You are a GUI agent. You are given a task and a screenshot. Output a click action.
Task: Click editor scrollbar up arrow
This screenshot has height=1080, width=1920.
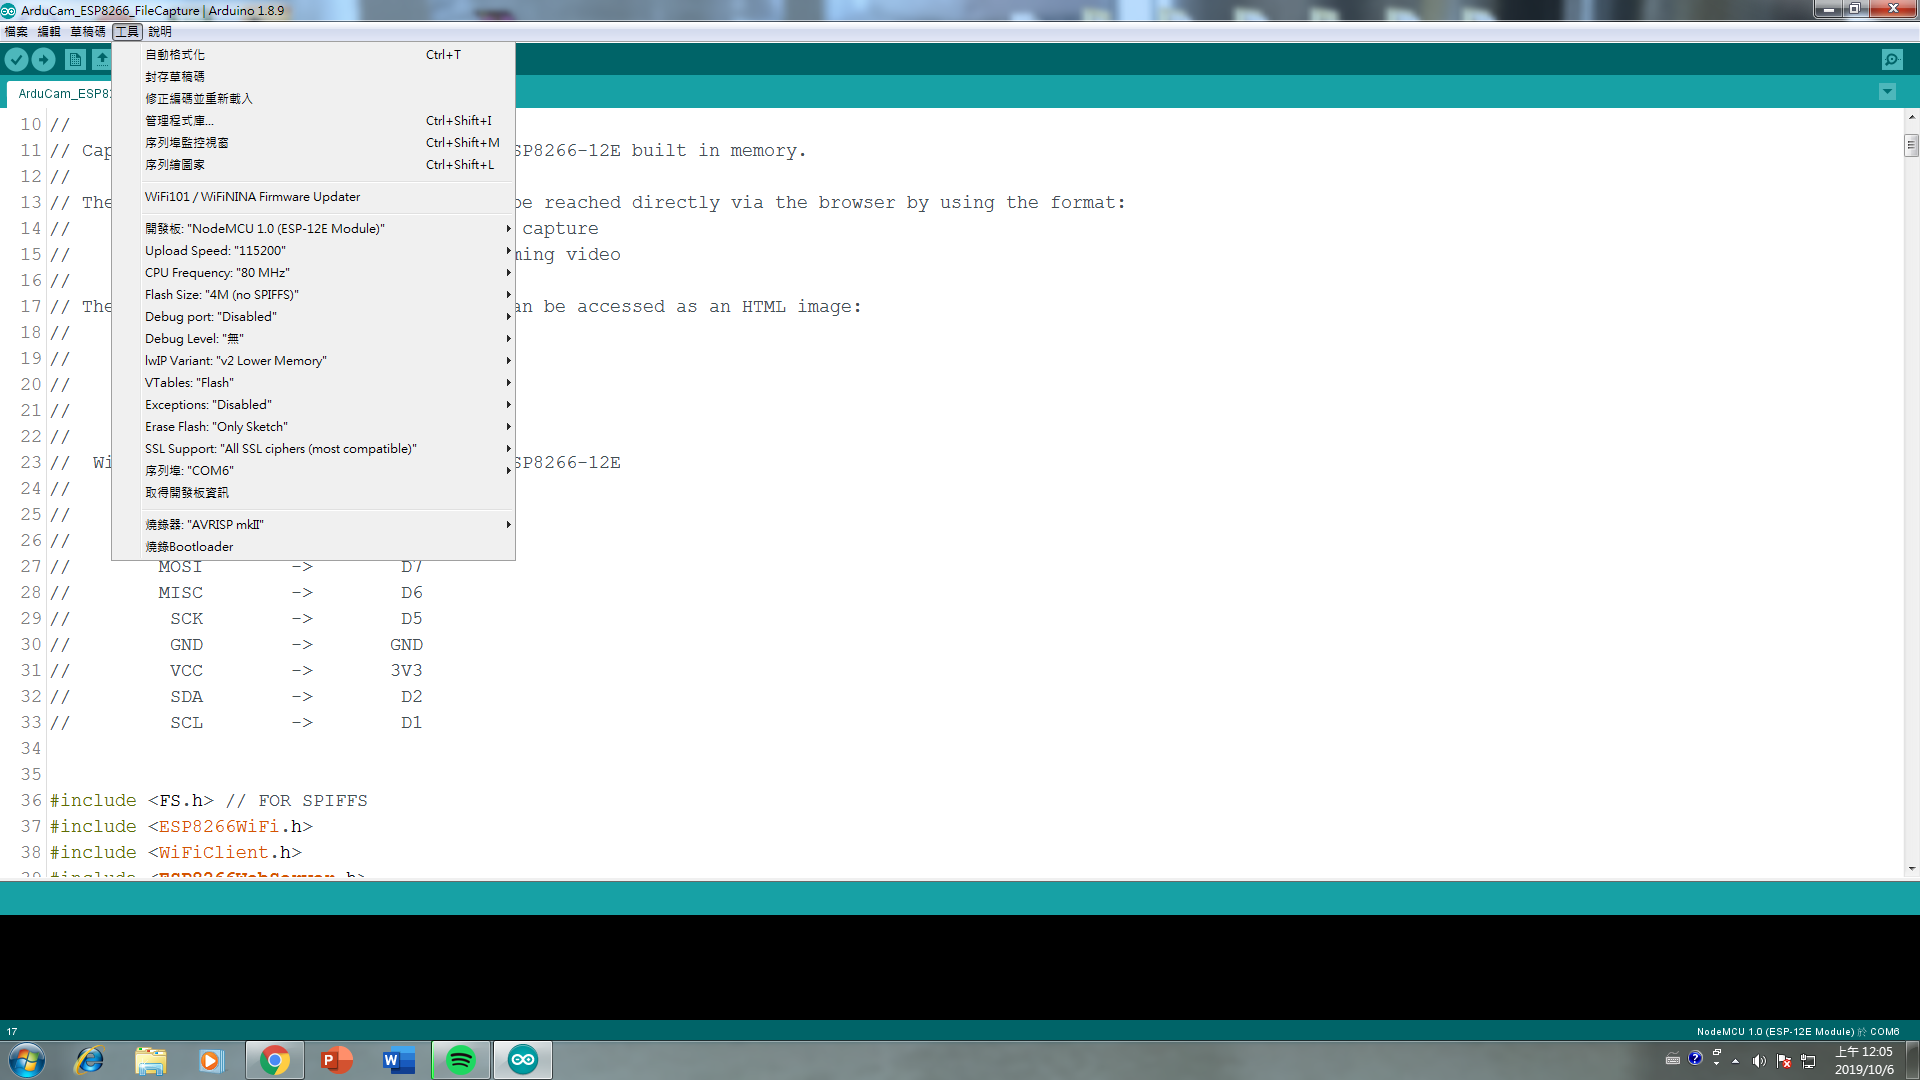[x=1911, y=117]
